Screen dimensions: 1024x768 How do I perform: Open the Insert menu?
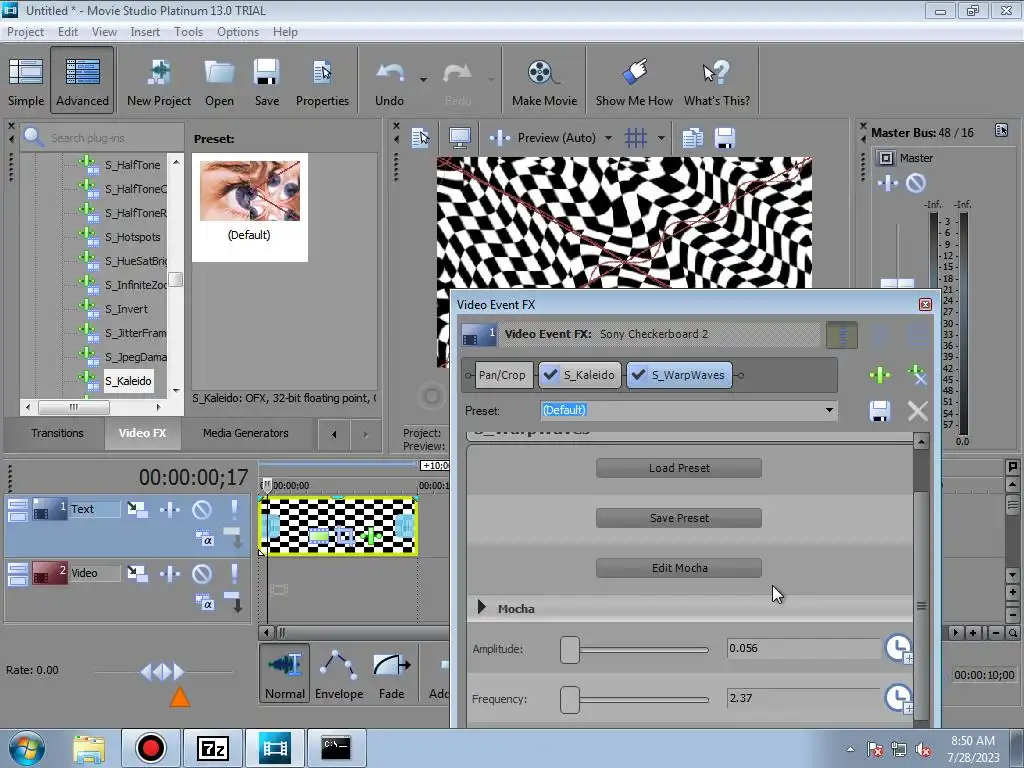point(144,31)
